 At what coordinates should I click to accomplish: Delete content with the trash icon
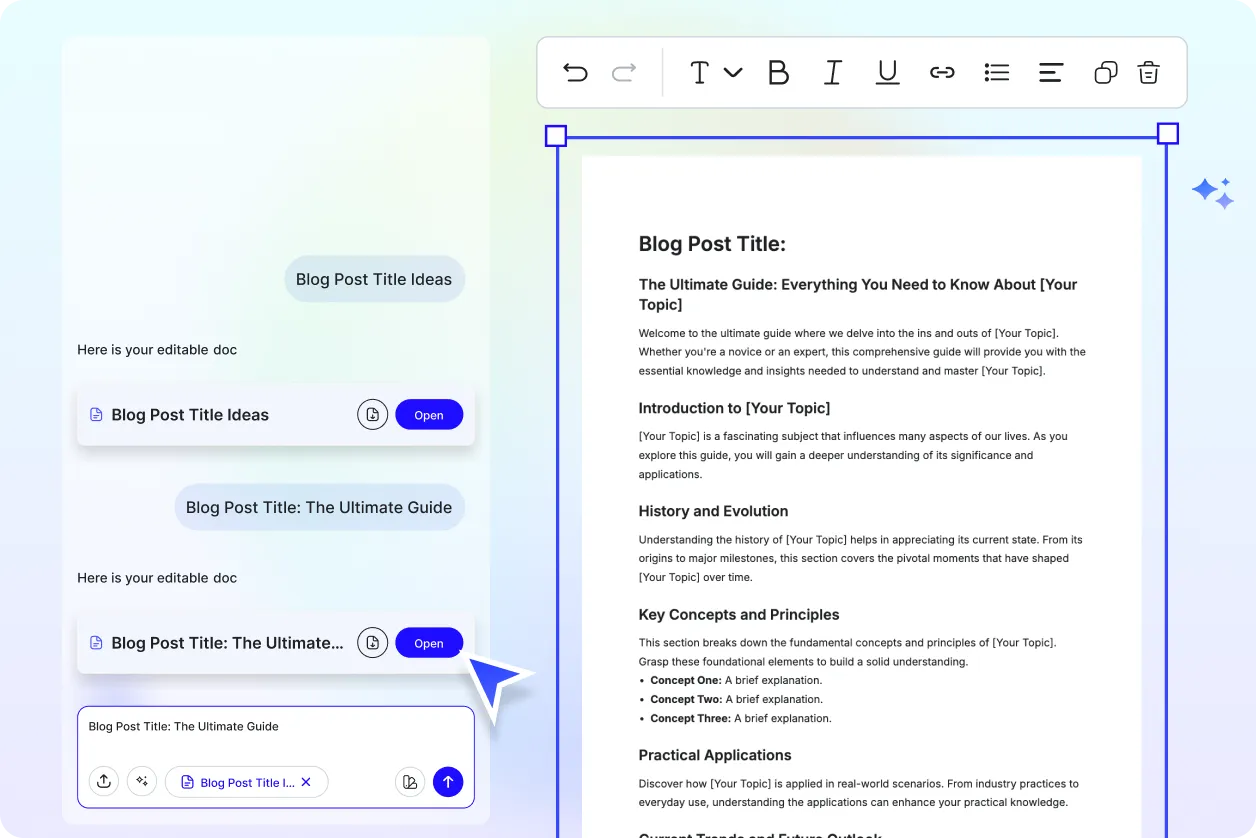pyautogui.click(x=1148, y=72)
